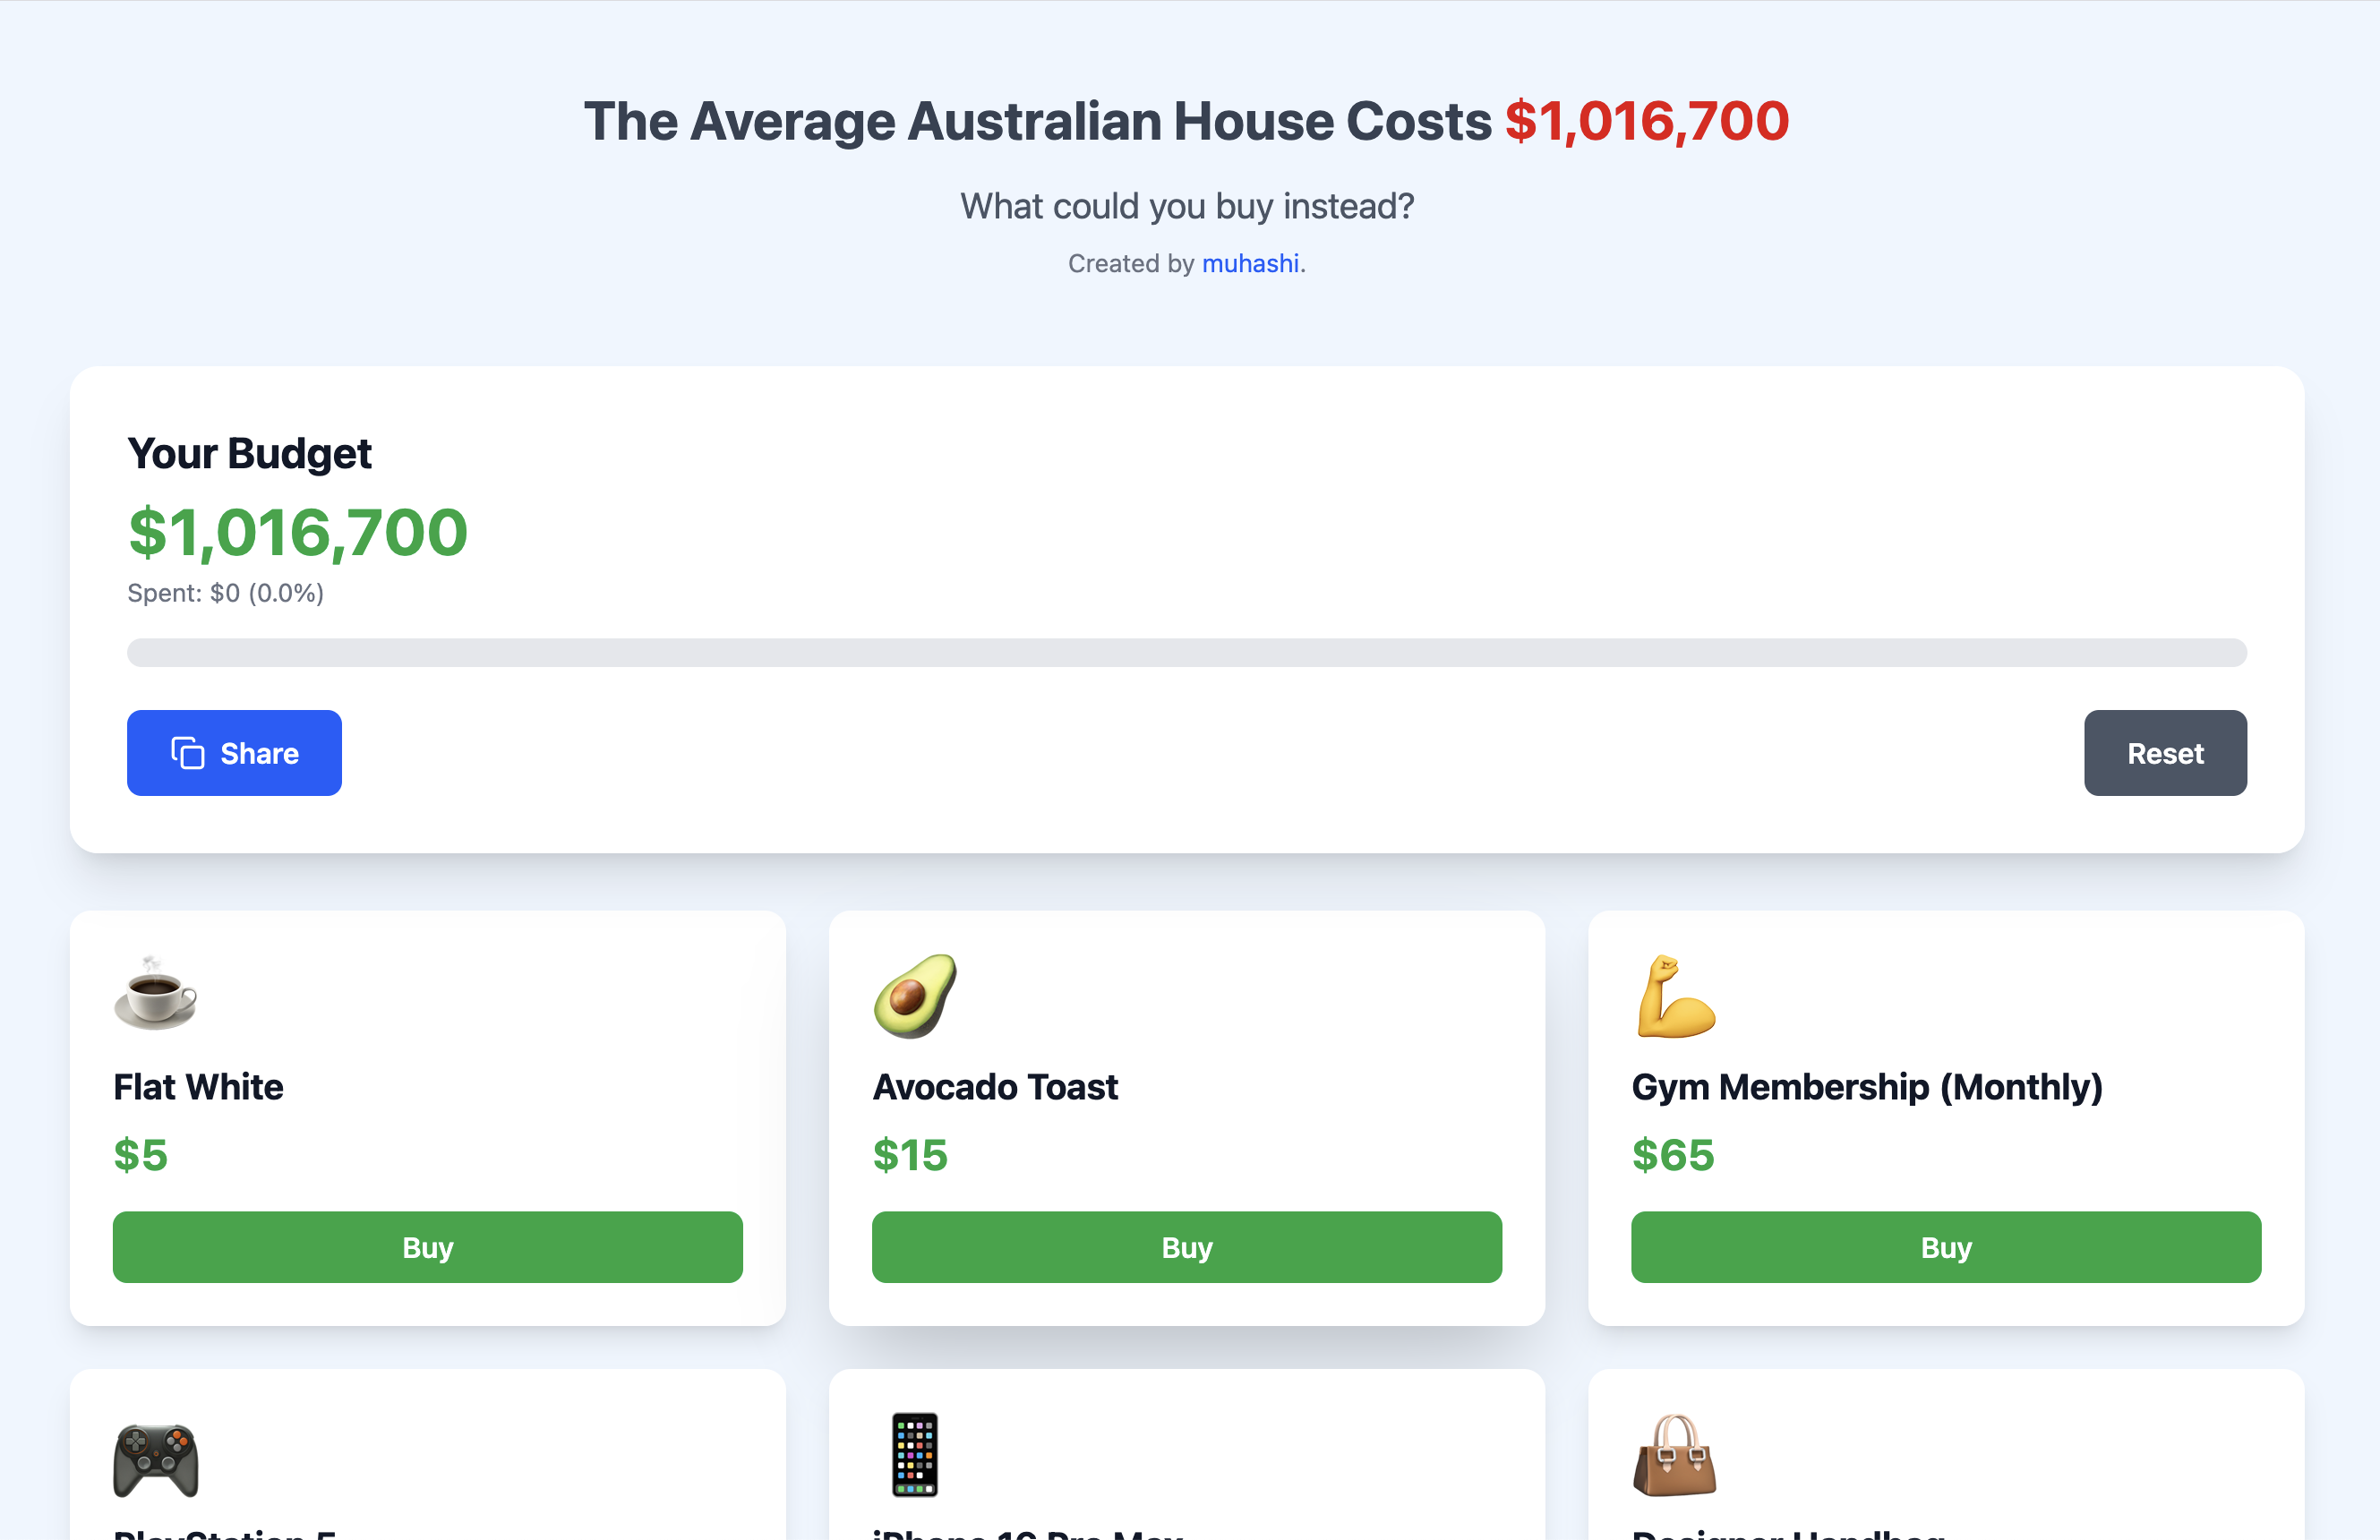Image resolution: width=2380 pixels, height=1540 pixels.
Task: Click the coffee cup emoji on Flat White card
Action: point(152,993)
